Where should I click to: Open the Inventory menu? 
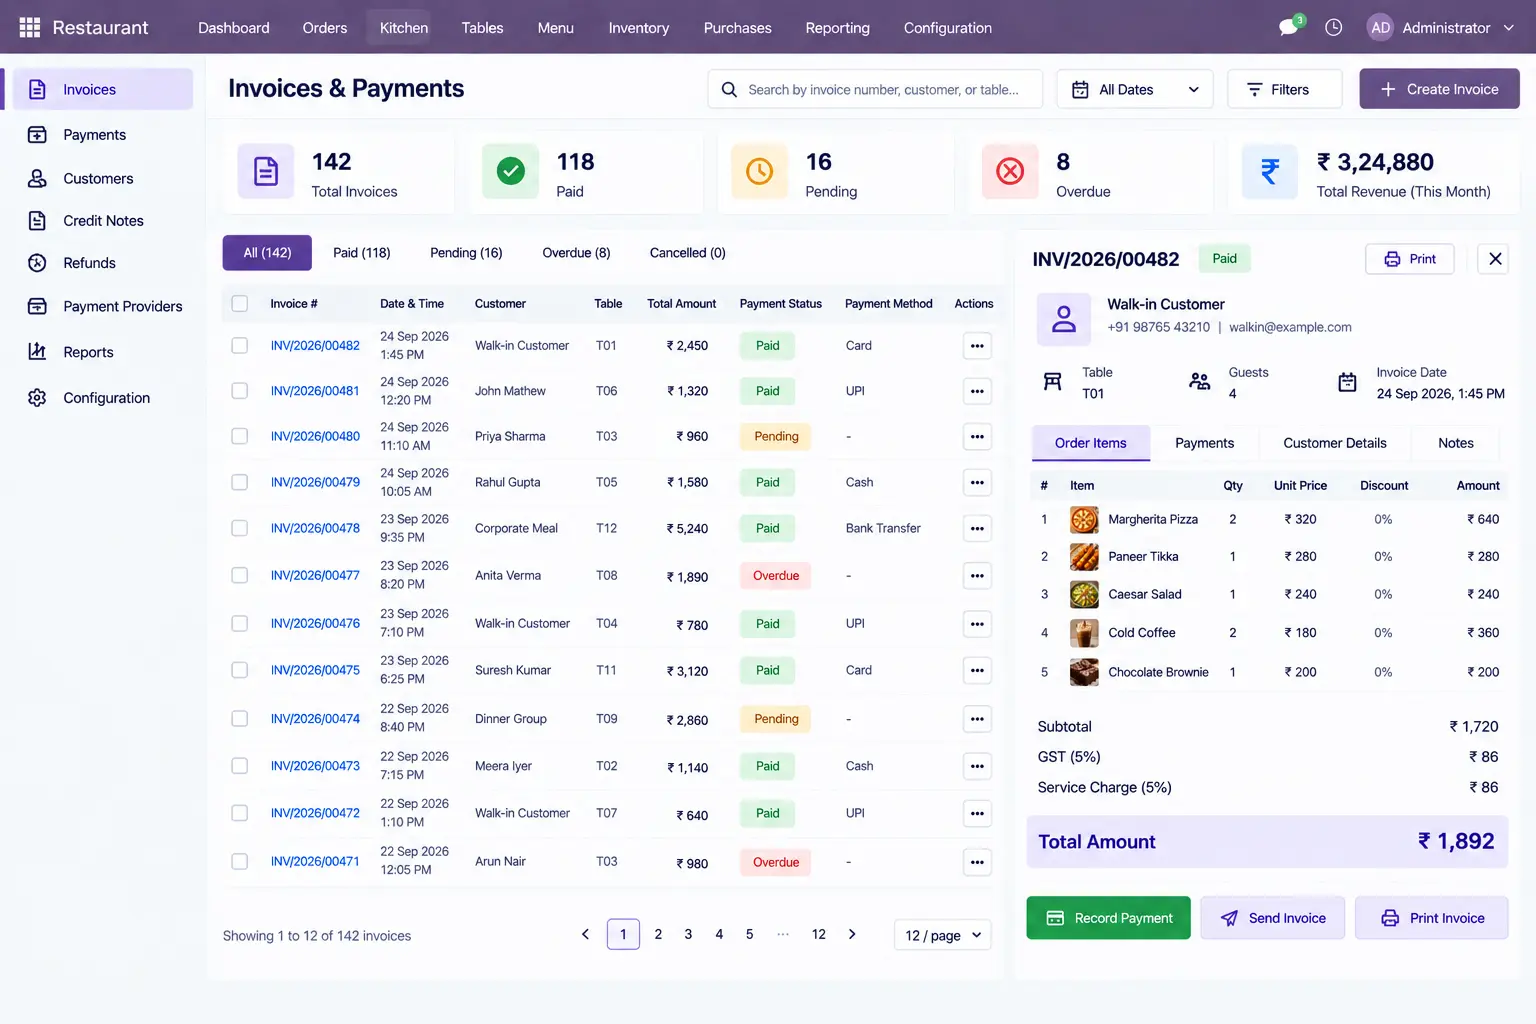coord(639,27)
